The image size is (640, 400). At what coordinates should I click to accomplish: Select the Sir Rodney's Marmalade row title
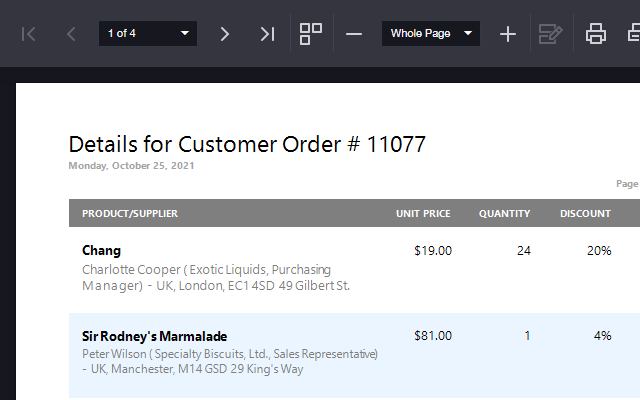tap(154, 336)
